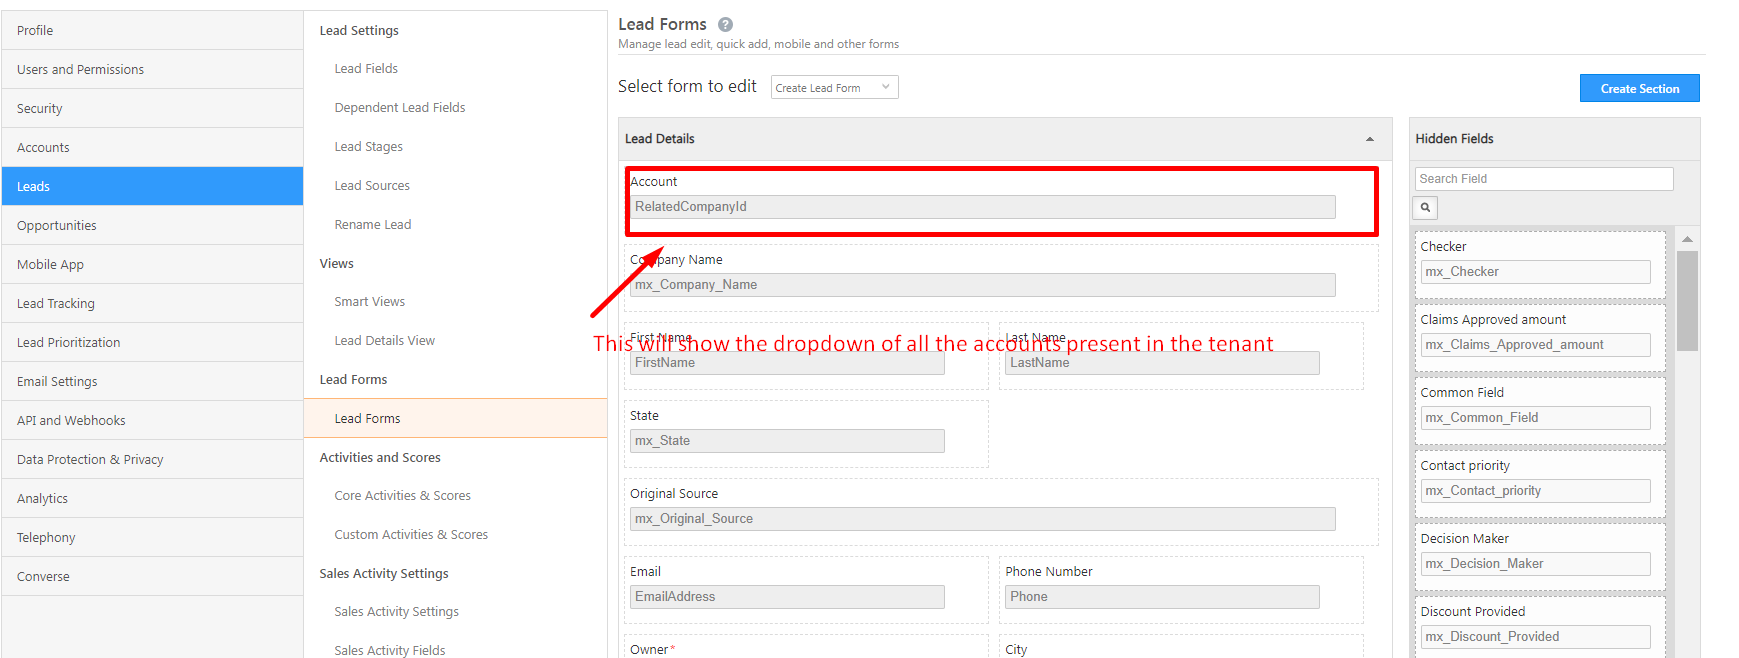Collapse the Lead Details section arrow
The height and width of the screenshot is (658, 1739).
pos(1369,139)
